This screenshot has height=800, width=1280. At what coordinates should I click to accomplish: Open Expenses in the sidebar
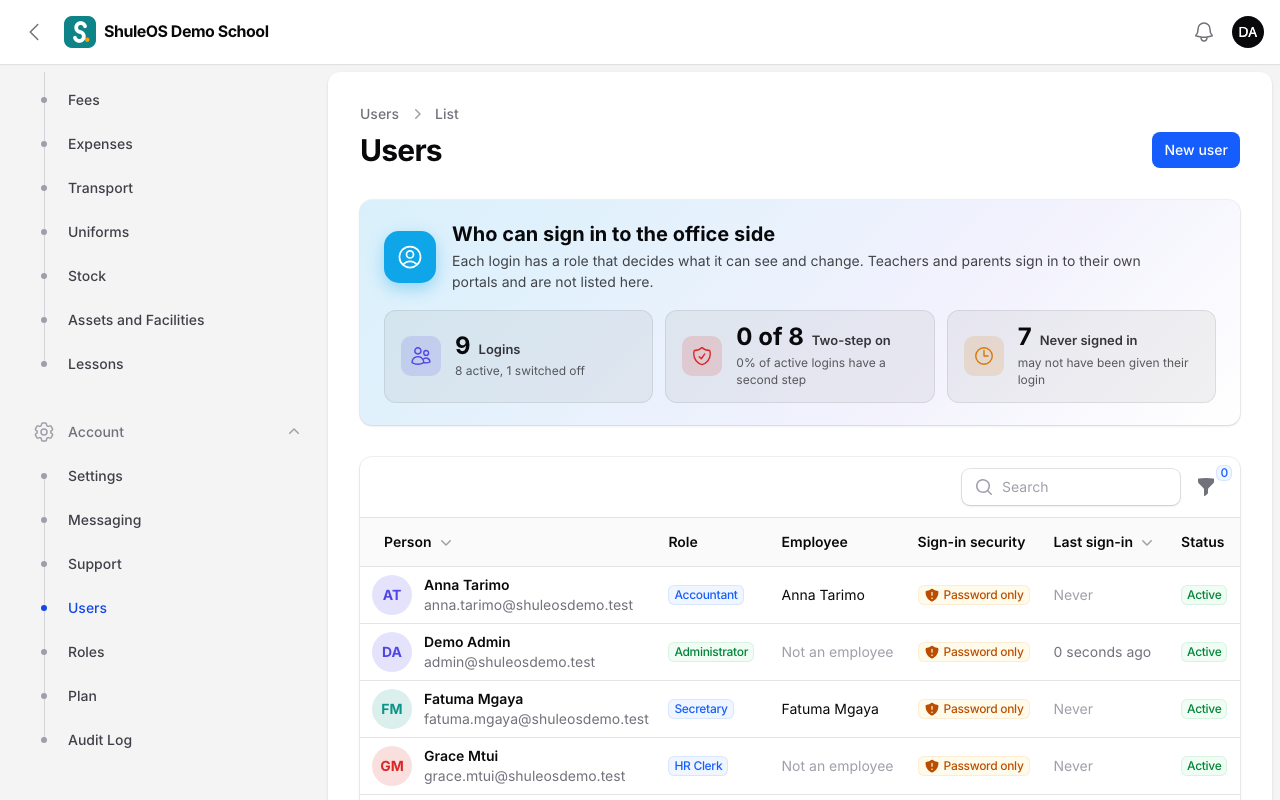[x=100, y=144]
